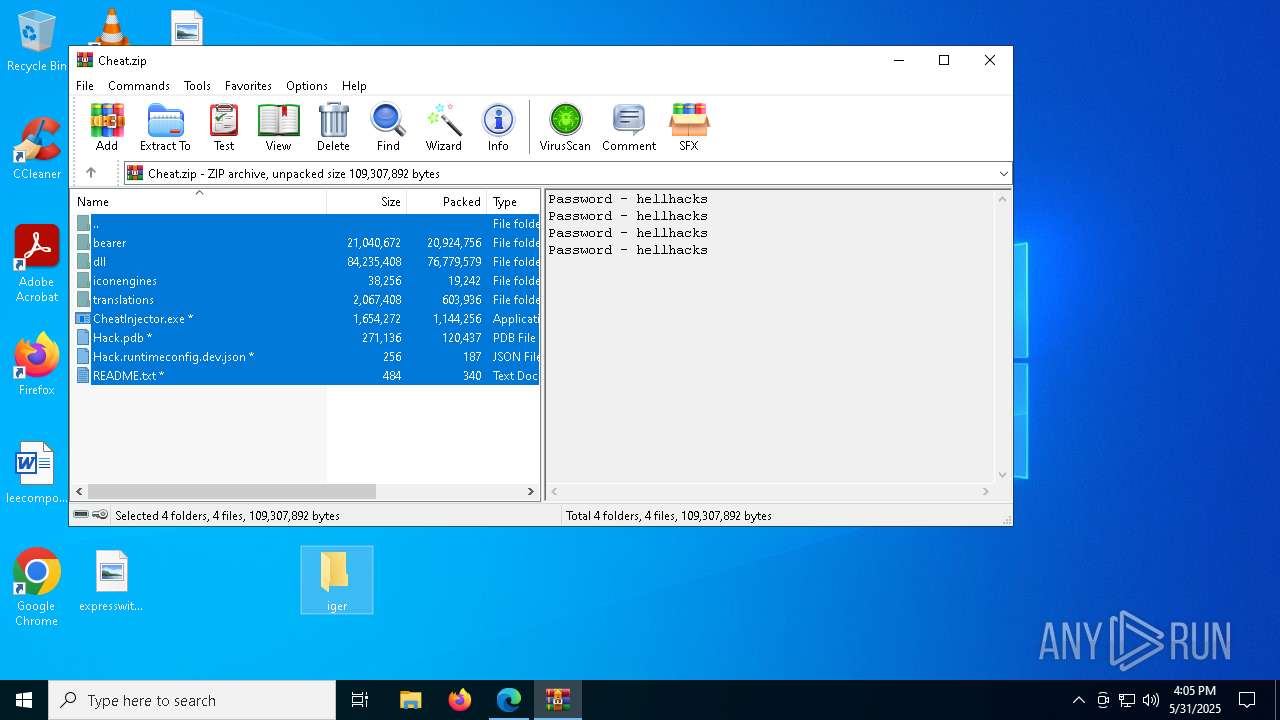This screenshot has height=720, width=1280.
Task: Select the bearer folder row
Action: [x=306, y=243]
